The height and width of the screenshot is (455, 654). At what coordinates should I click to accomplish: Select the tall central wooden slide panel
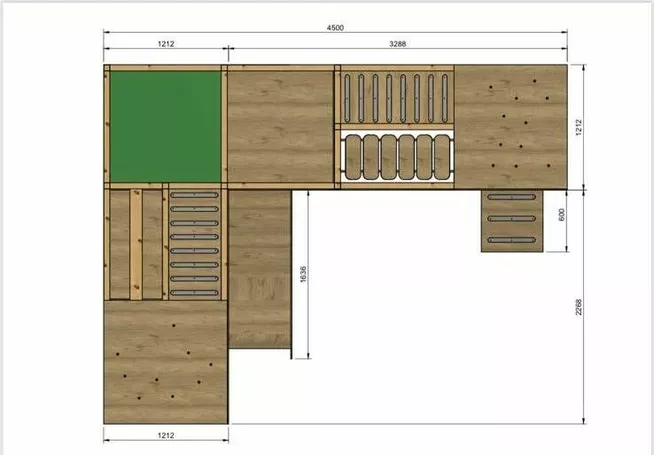coord(259,268)
